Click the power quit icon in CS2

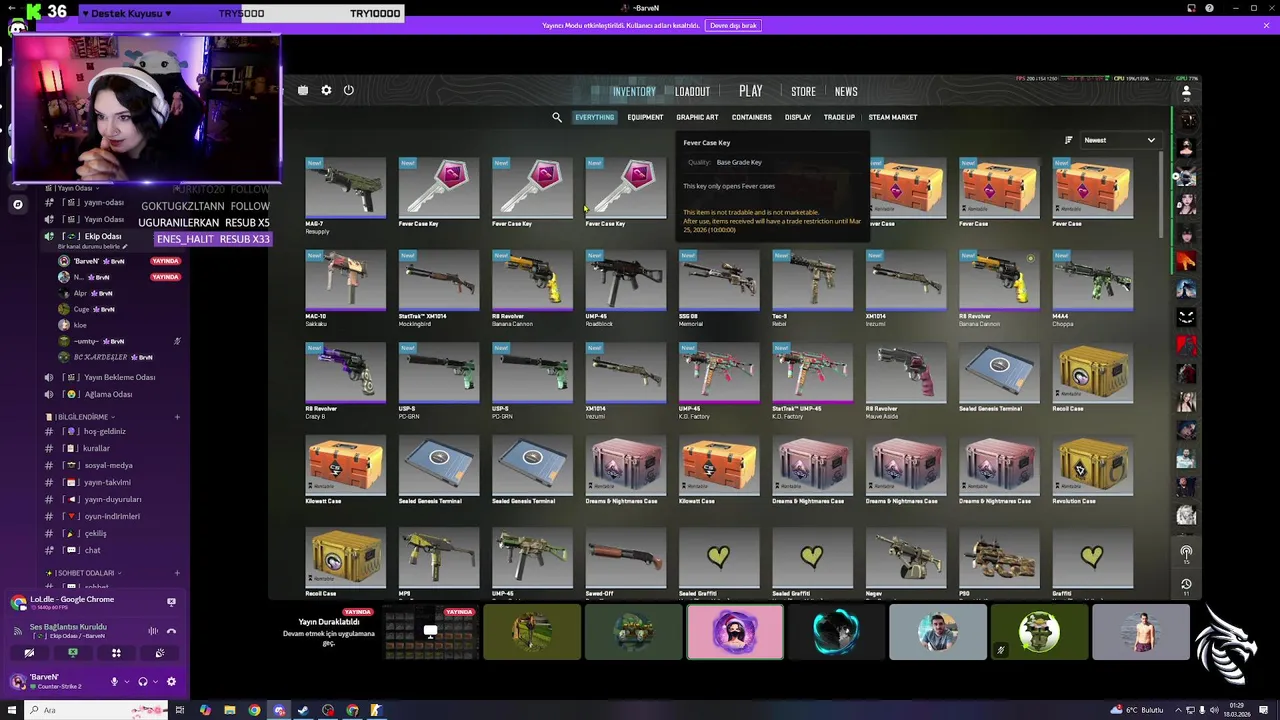tap(348, 90)
